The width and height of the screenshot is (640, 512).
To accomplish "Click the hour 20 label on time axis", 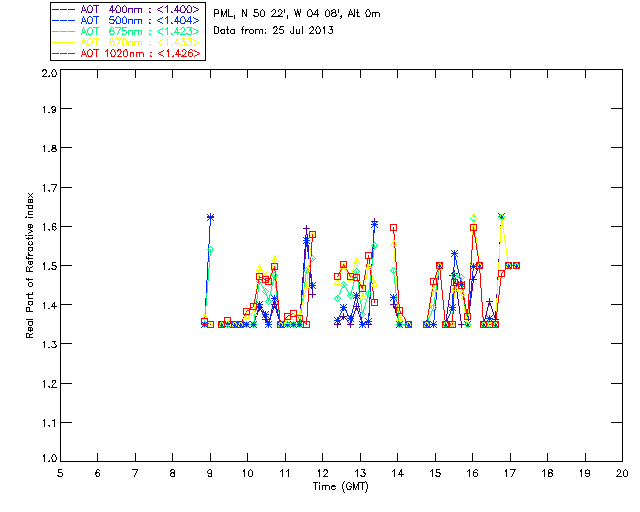I will click(x=622, y=473).
